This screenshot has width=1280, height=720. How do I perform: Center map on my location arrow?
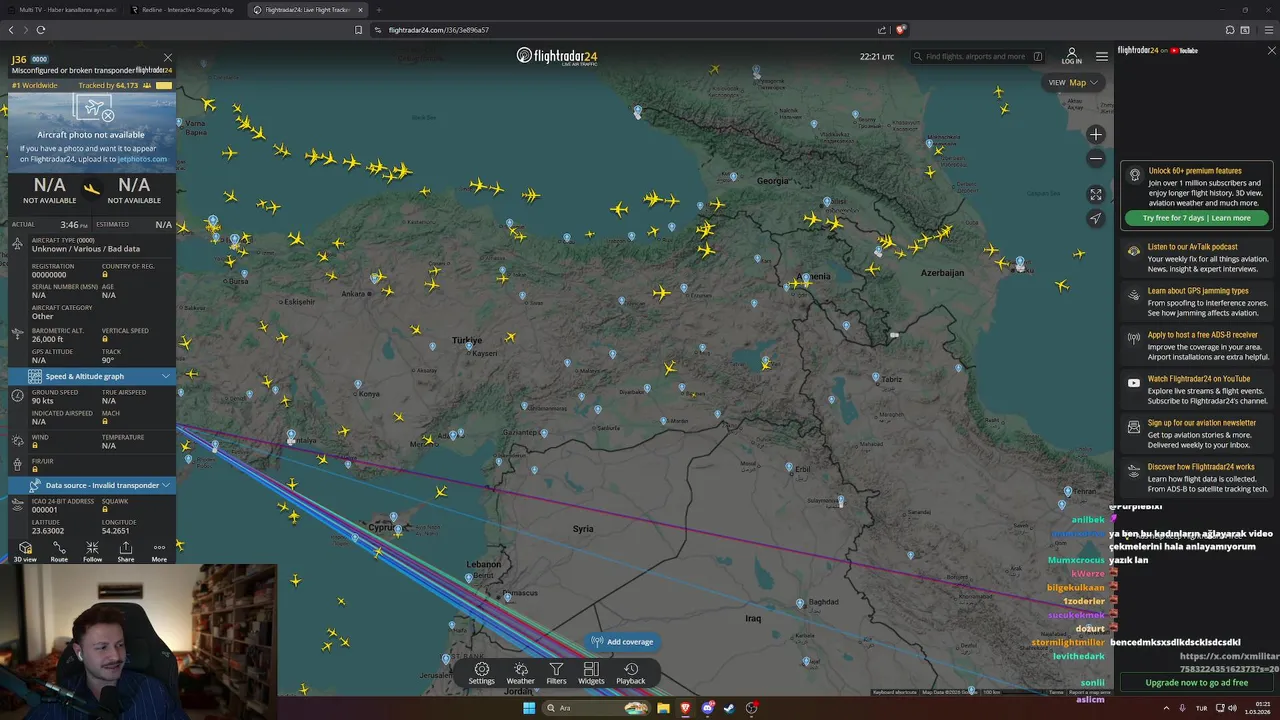(x=1096, y=218)
